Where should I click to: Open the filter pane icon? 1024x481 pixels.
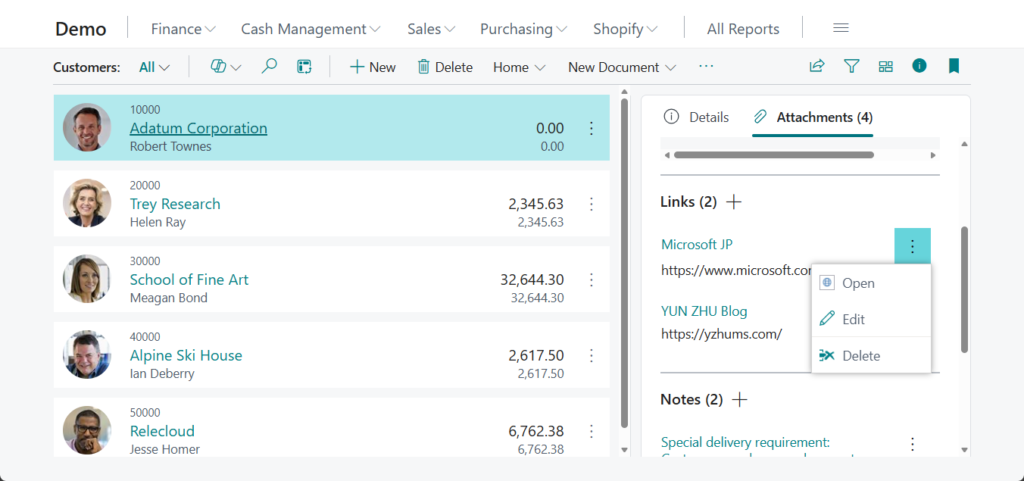[851, 67]
